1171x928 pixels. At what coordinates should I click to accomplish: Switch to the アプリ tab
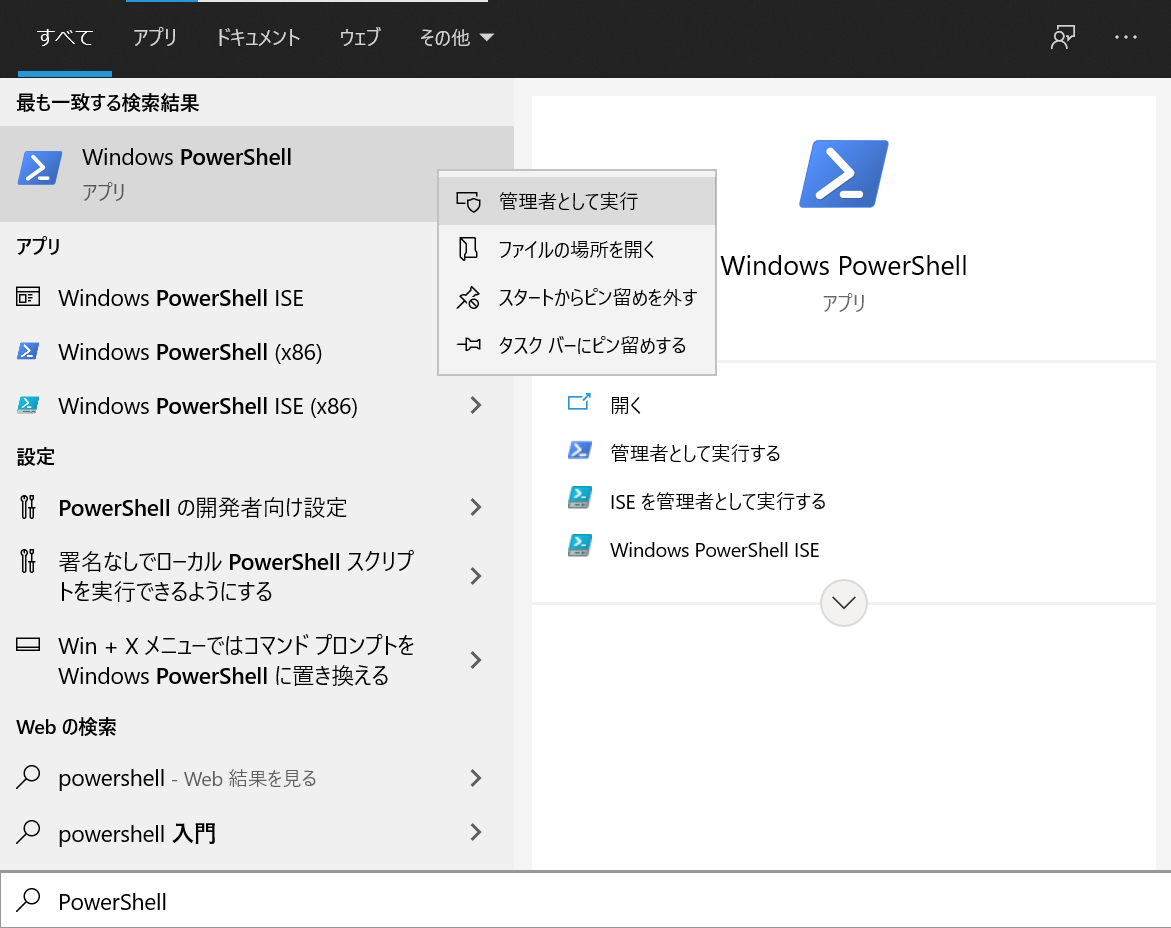[x=155, y=37]
